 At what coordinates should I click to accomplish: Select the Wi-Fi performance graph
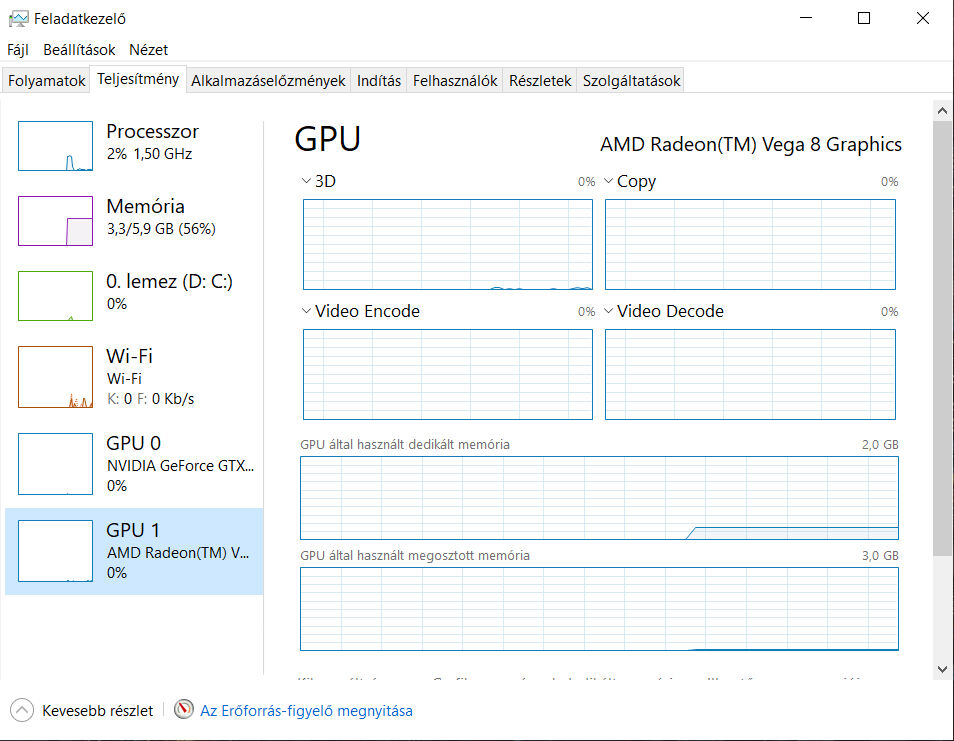tap(55, 377)
